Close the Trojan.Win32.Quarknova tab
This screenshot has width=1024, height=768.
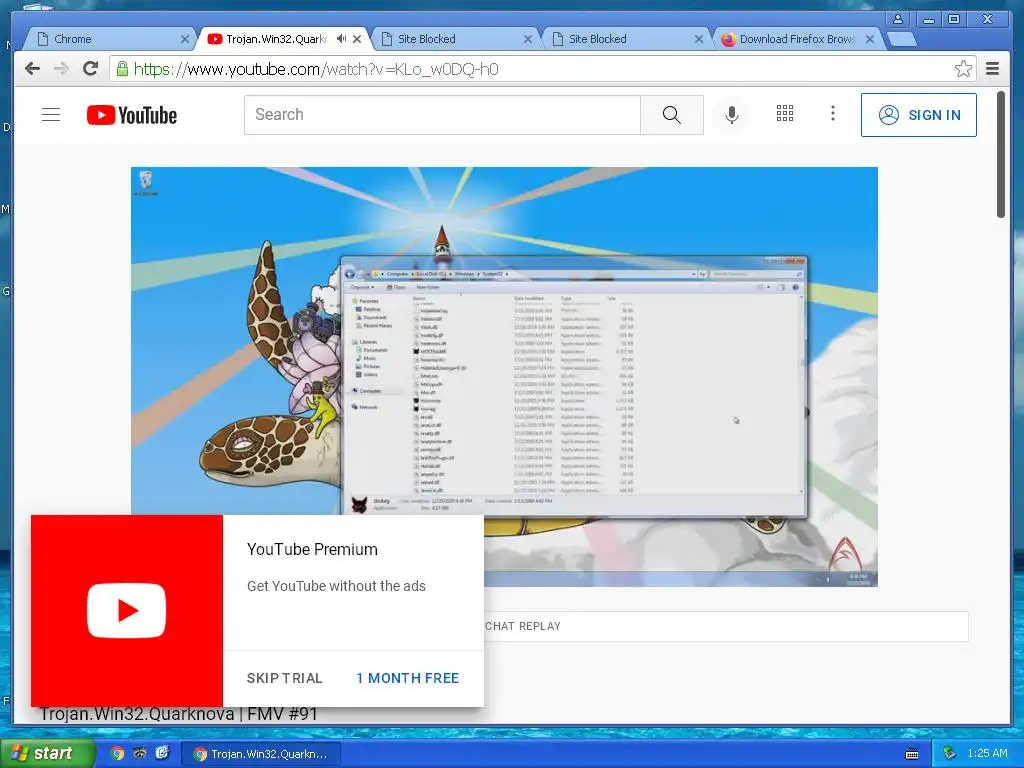point(357,39)
